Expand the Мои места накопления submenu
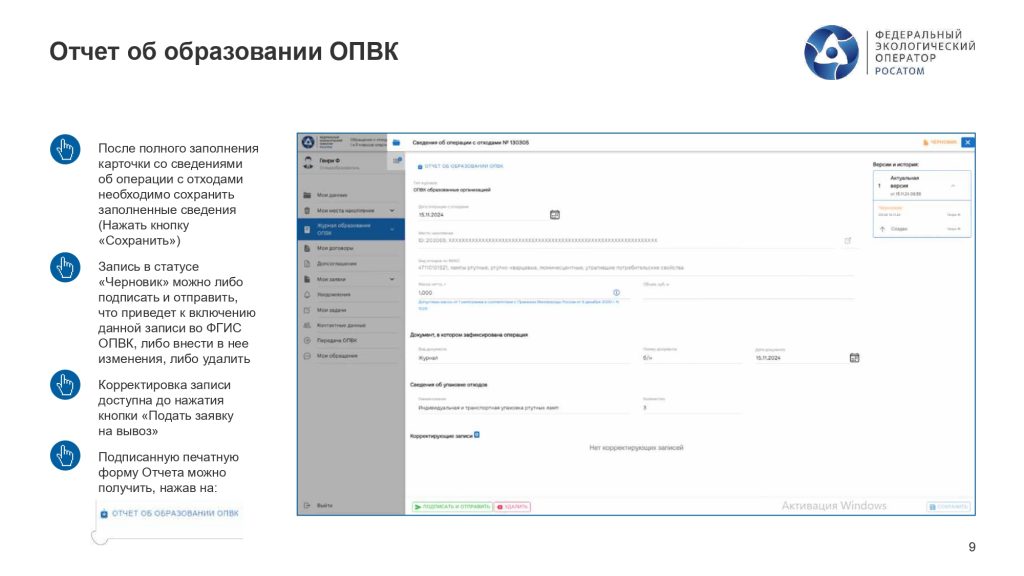The height and width of the screenshot is (576, 1024). pyautogui.click(x=392, y=210)
